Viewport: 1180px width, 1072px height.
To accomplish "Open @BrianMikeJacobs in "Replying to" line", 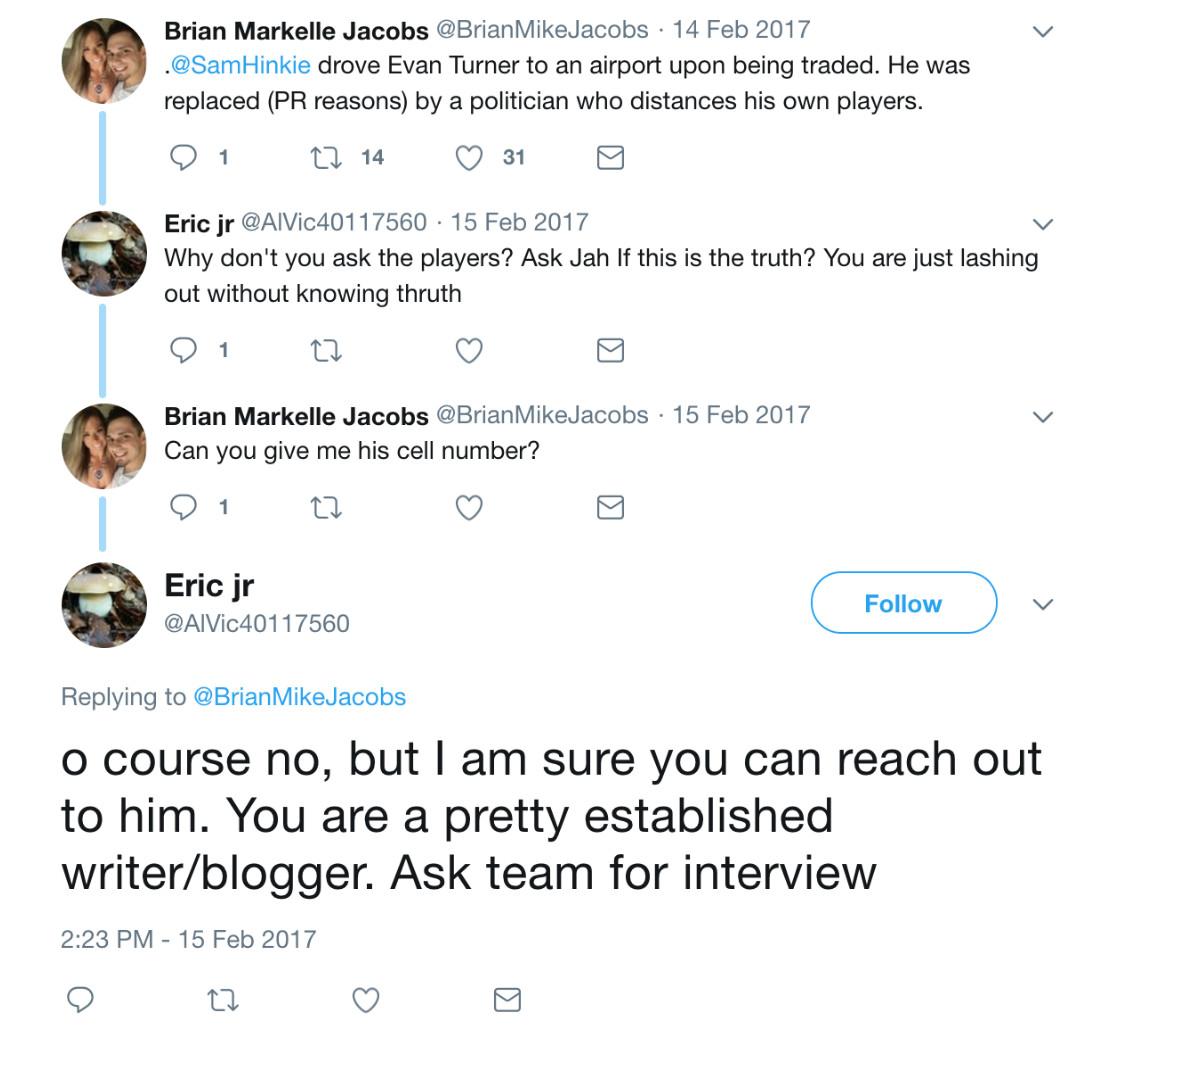I will tap(299, 697).
